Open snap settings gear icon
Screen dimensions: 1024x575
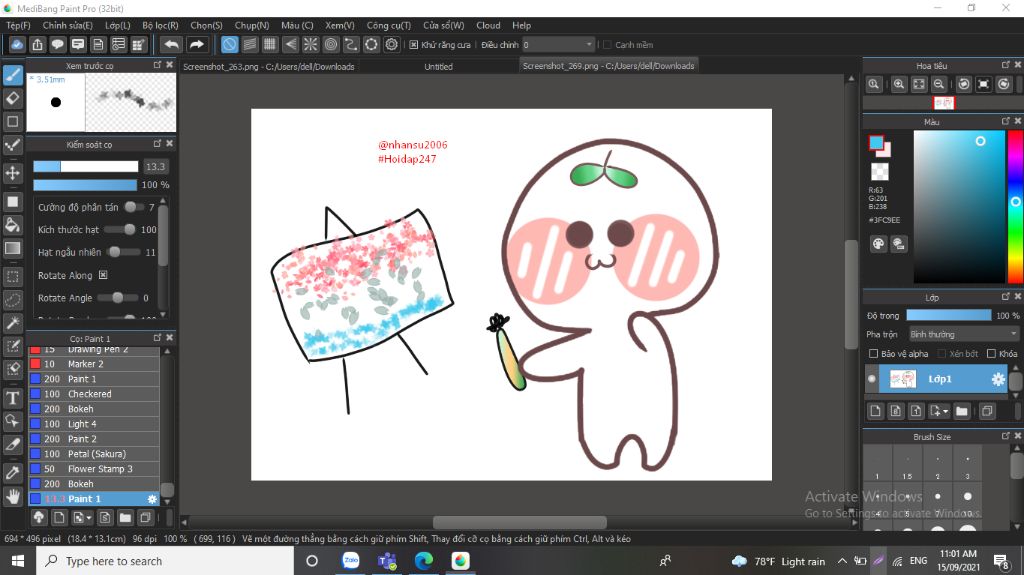[x=391, y=44]
